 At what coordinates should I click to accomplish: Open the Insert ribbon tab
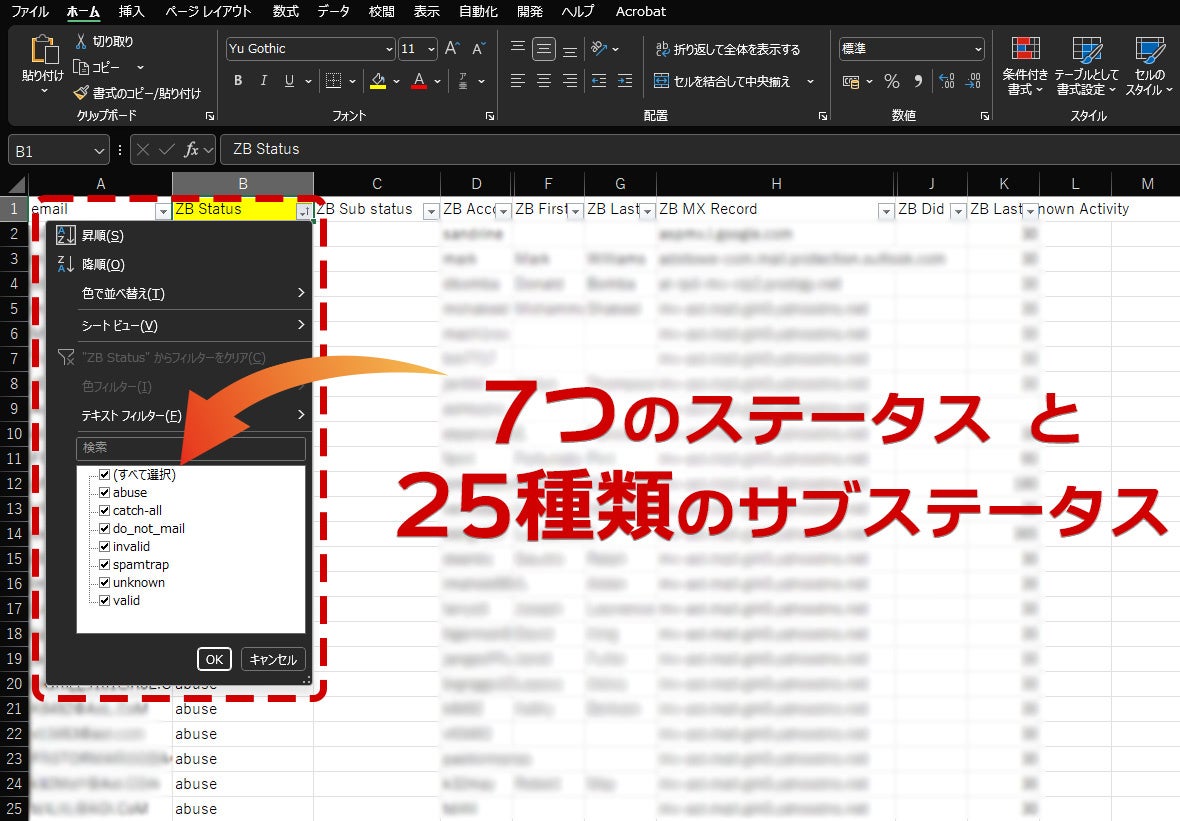pos(131,11)
